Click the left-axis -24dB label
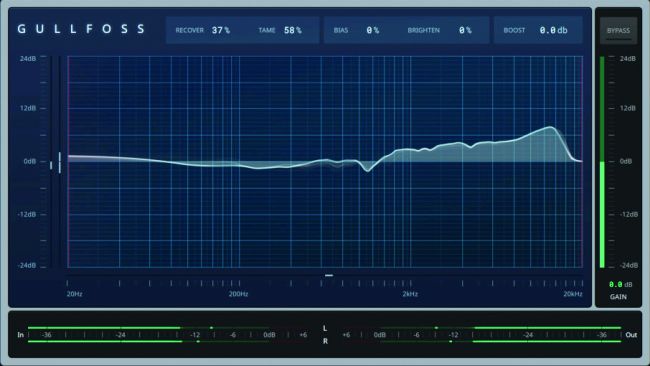Viewport: 650px width, 366px height. coord(27,265)
